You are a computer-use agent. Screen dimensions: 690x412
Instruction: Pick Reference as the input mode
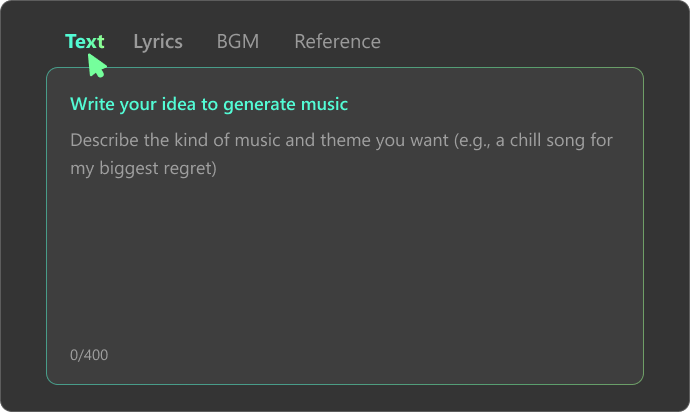pyautogui.click(x=338, y=42)
